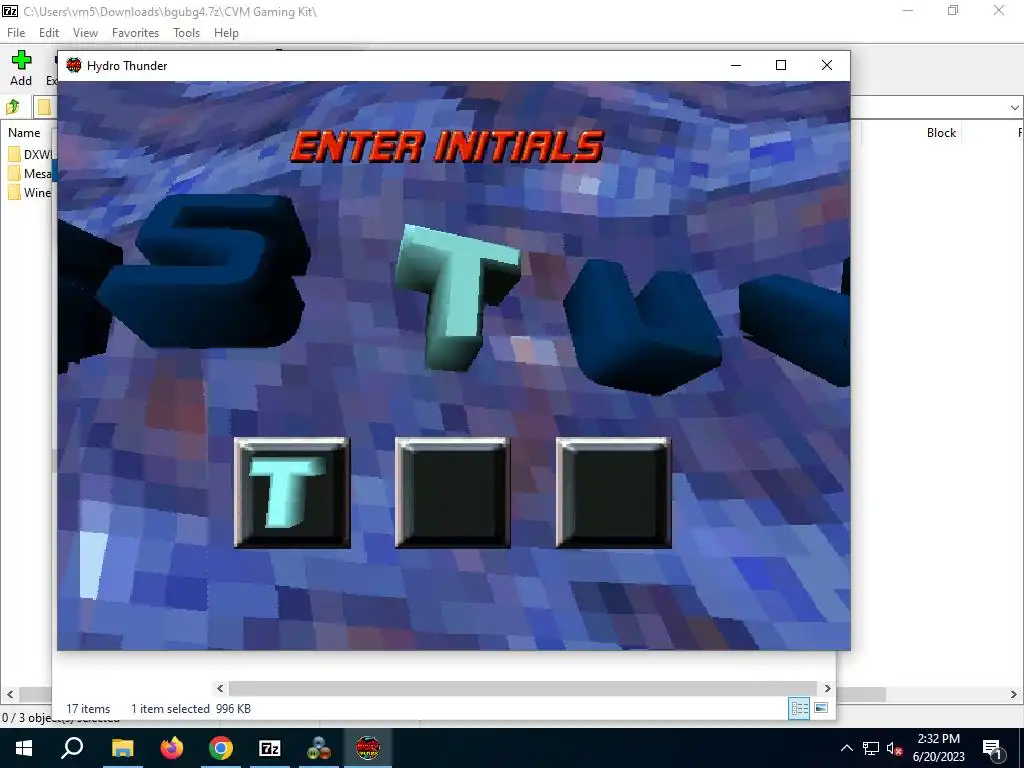Maximize the Hydro Thunder window

pos(780,65)
